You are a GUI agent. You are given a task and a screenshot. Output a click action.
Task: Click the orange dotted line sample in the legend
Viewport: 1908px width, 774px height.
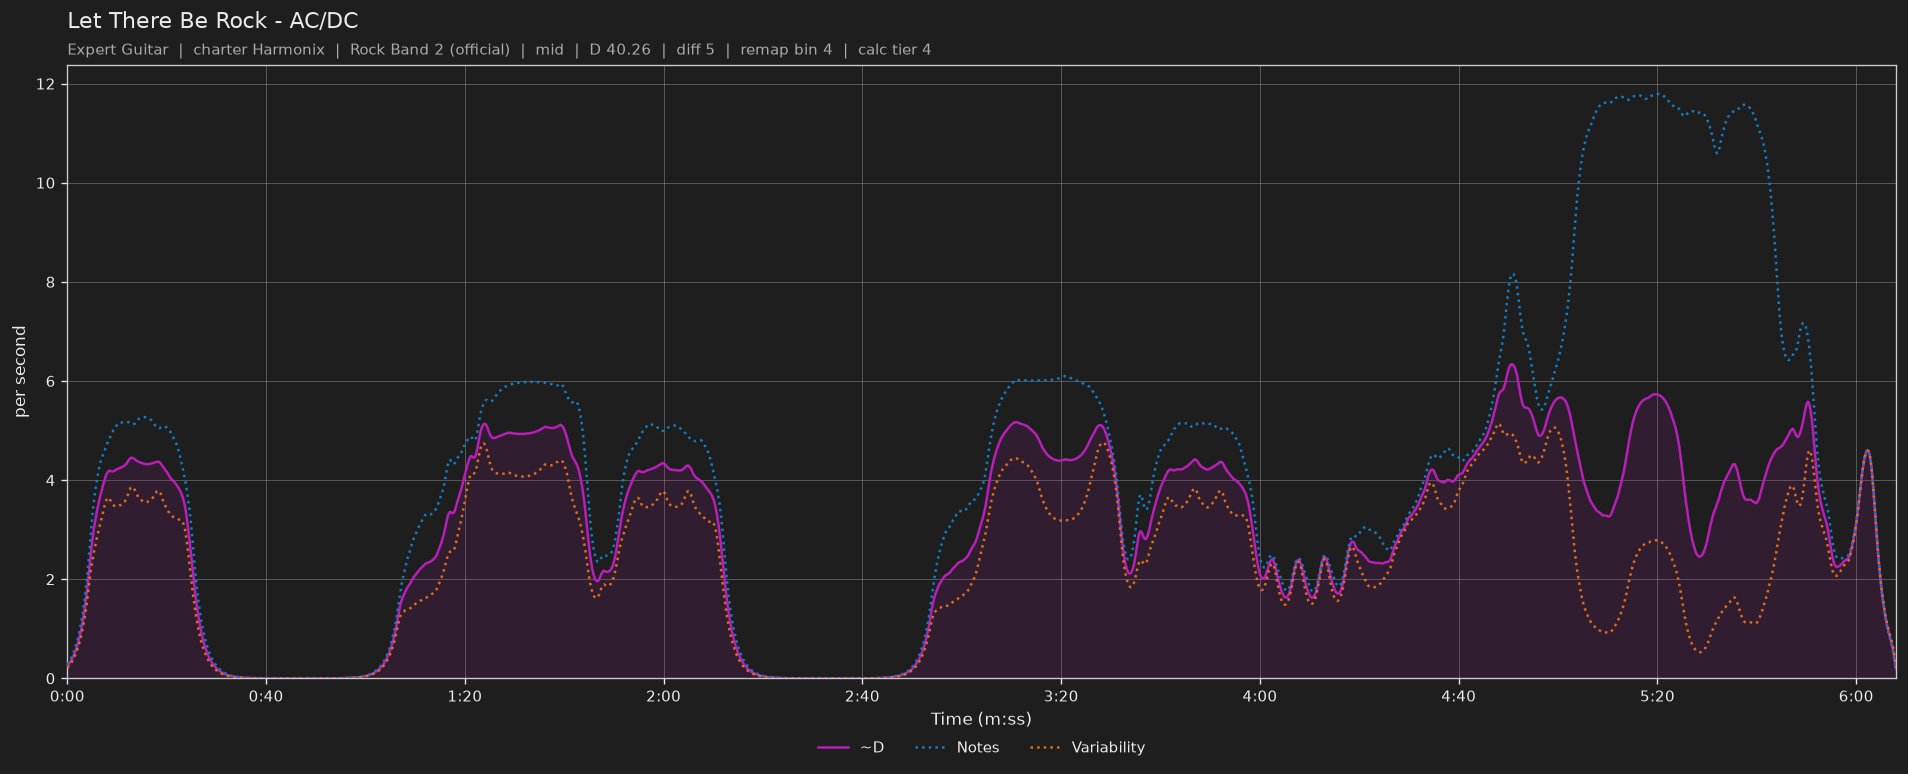(1045, 748)
